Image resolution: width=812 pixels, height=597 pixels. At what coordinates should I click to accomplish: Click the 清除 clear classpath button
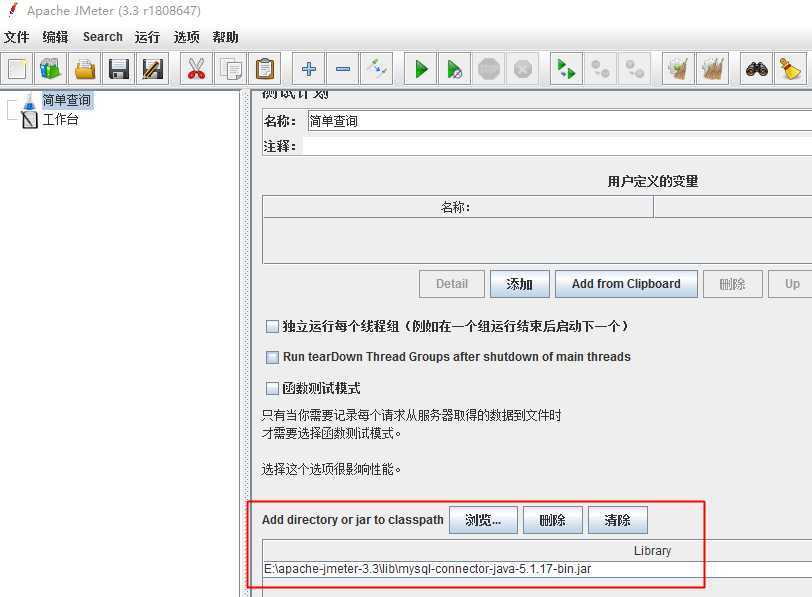click(x=618, y=520)
